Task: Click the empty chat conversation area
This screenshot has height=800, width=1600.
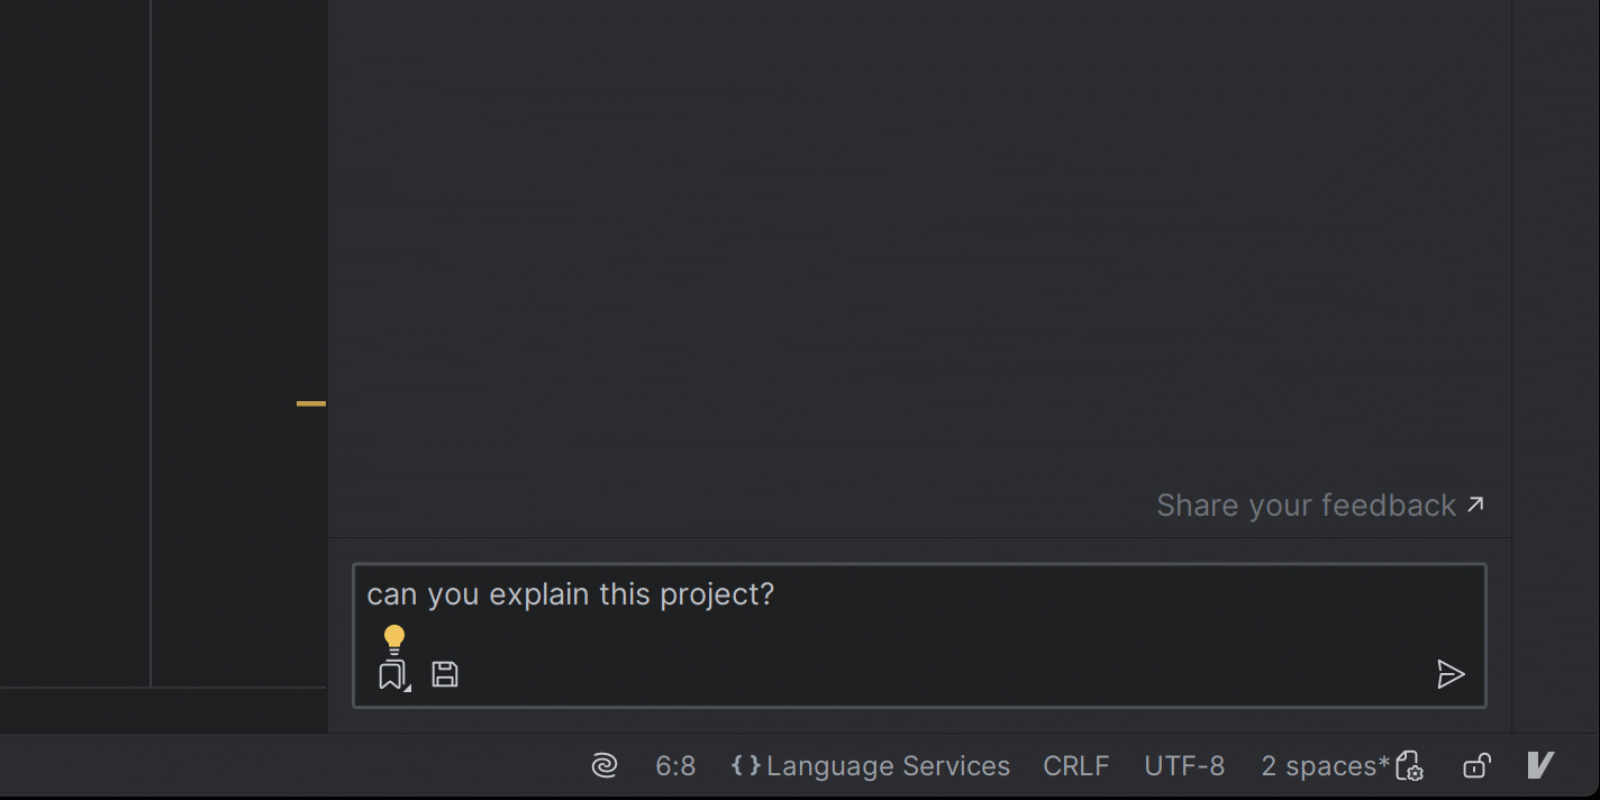Action: (918, 250)
